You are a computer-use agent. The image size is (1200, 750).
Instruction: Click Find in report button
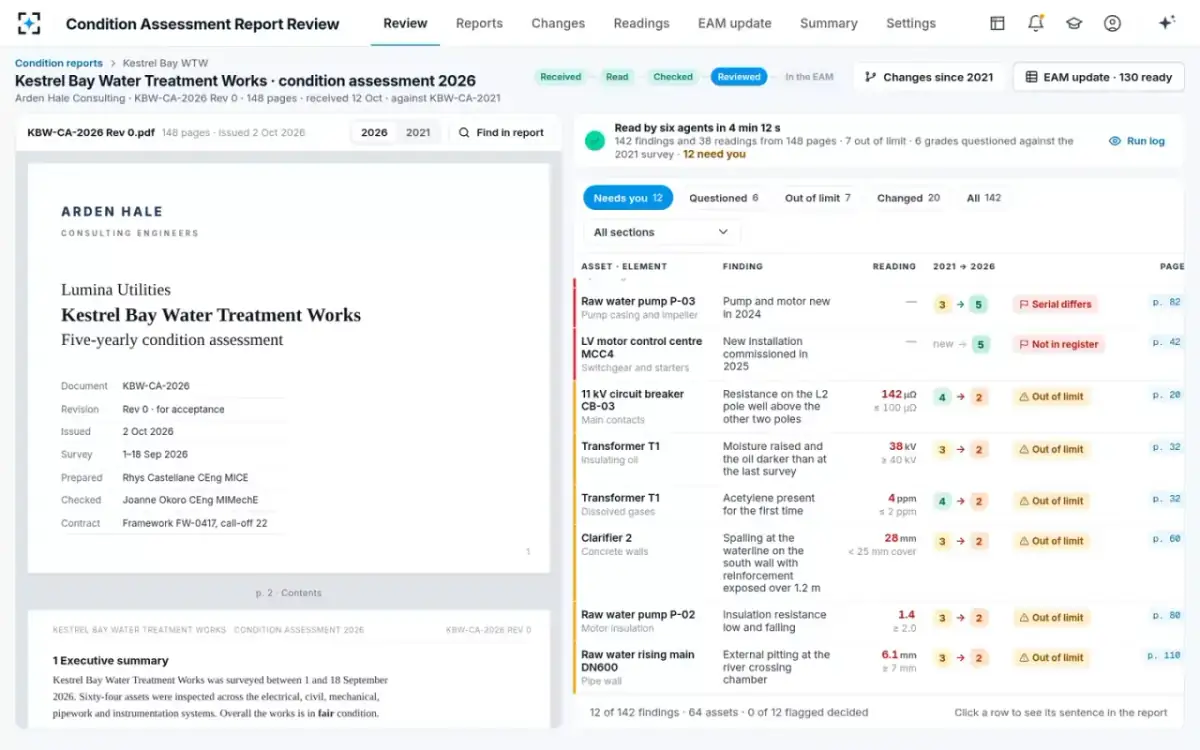pyautogui.click(x=501, y=132)
